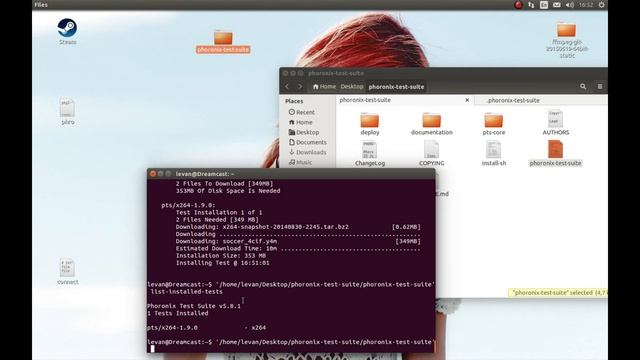Select the COPYING file

coord(431,153)
